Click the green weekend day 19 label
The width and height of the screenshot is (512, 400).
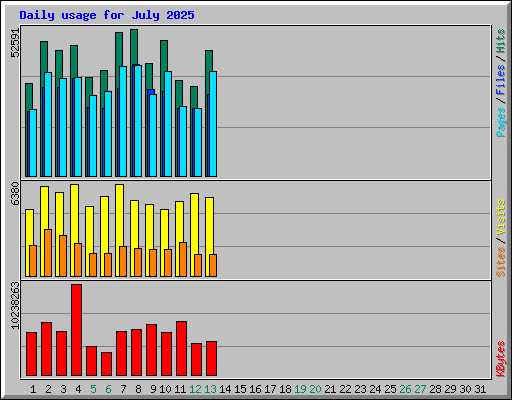(x=300, y=389)
